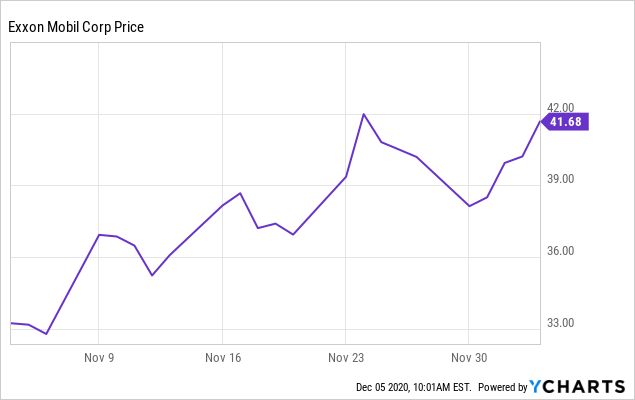Click the Nov 16 date label
Image resolution: width=635 pixels, height=400 pixels.
222,357
